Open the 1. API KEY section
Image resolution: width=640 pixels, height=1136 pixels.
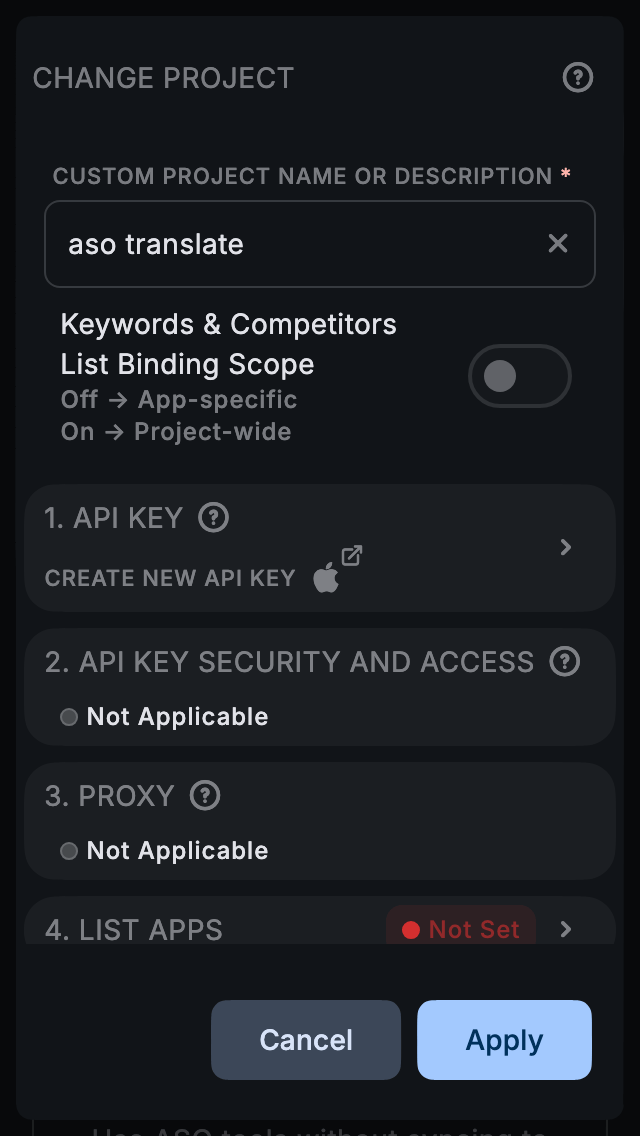[x=114, y=518]
